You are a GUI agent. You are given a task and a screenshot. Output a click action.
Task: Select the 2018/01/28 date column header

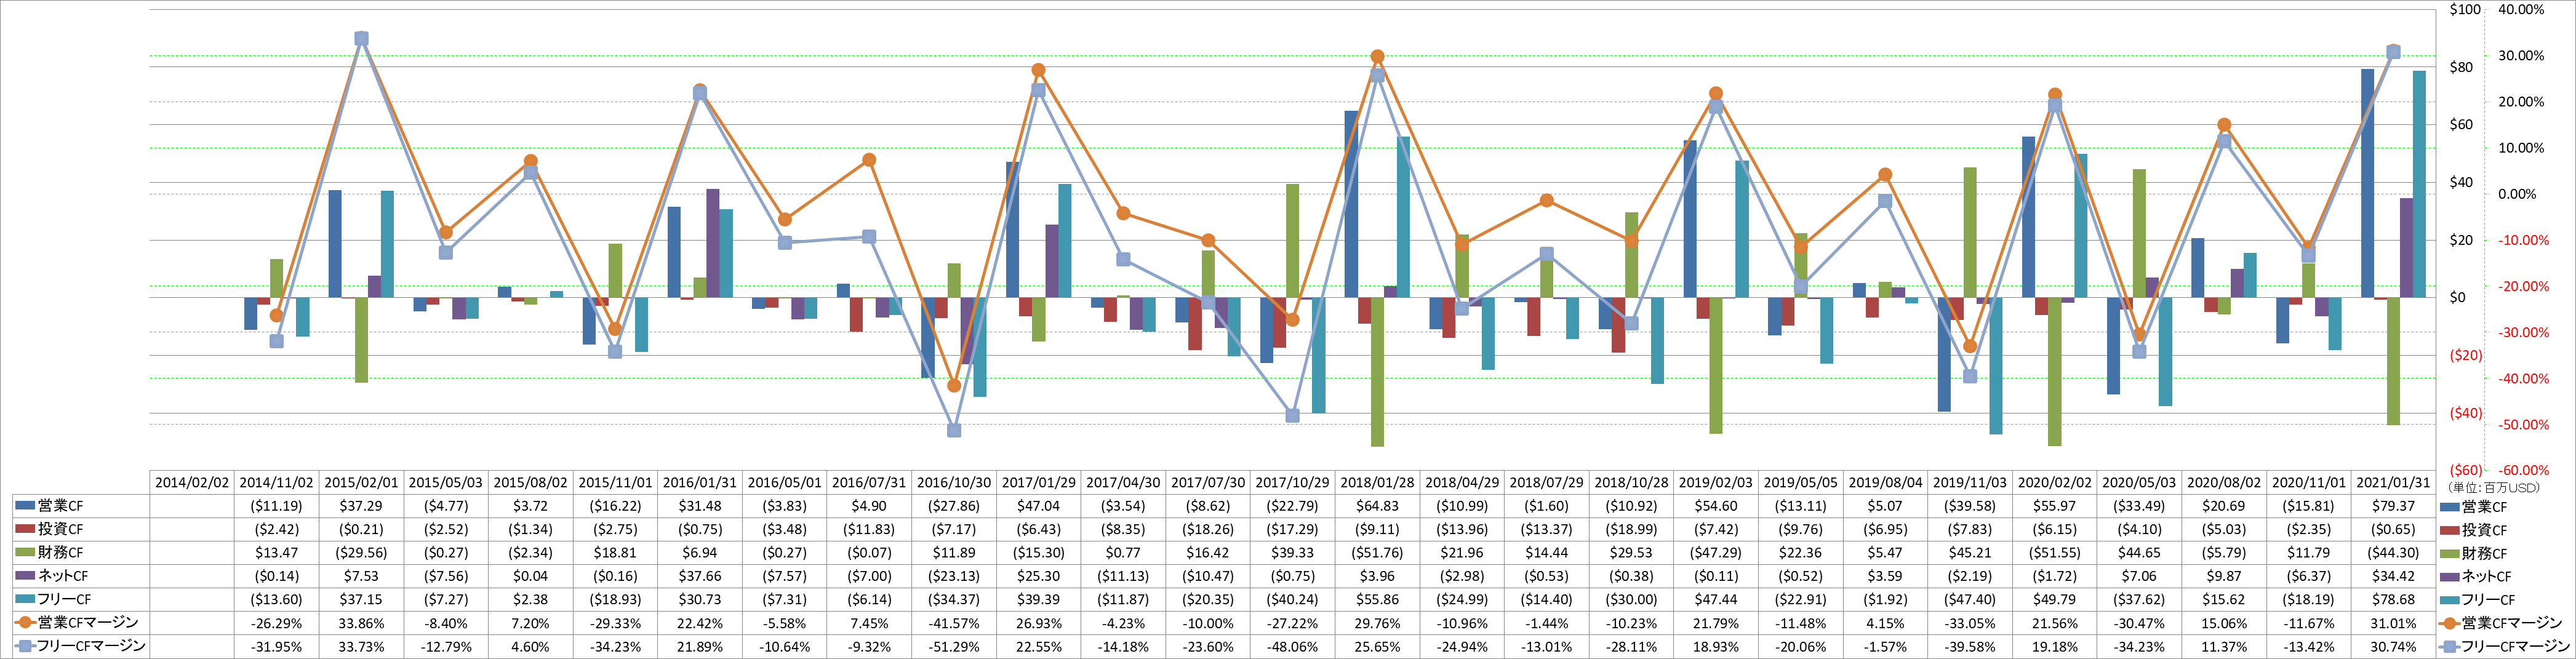[x=1377, y=482]
